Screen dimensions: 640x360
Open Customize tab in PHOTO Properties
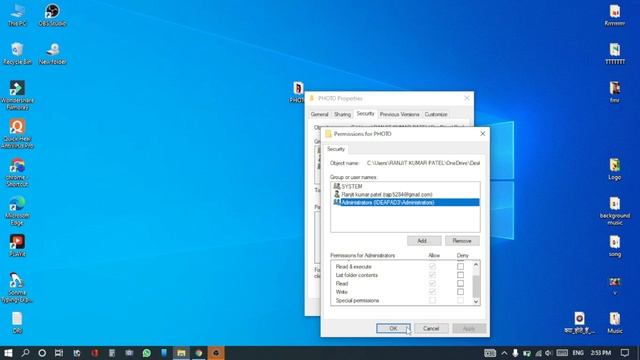tap(436, 114)
